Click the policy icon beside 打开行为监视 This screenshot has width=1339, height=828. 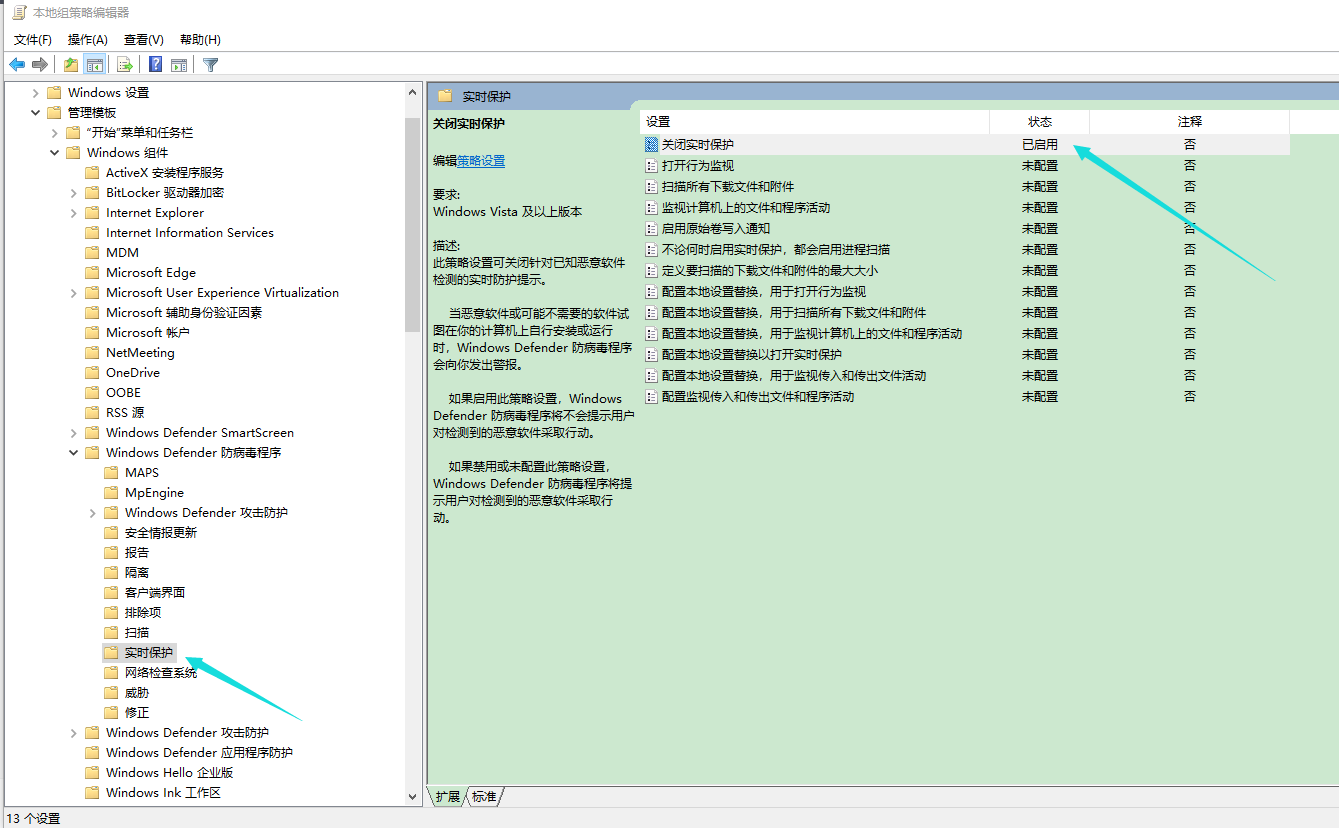click(x=652, y=166)
